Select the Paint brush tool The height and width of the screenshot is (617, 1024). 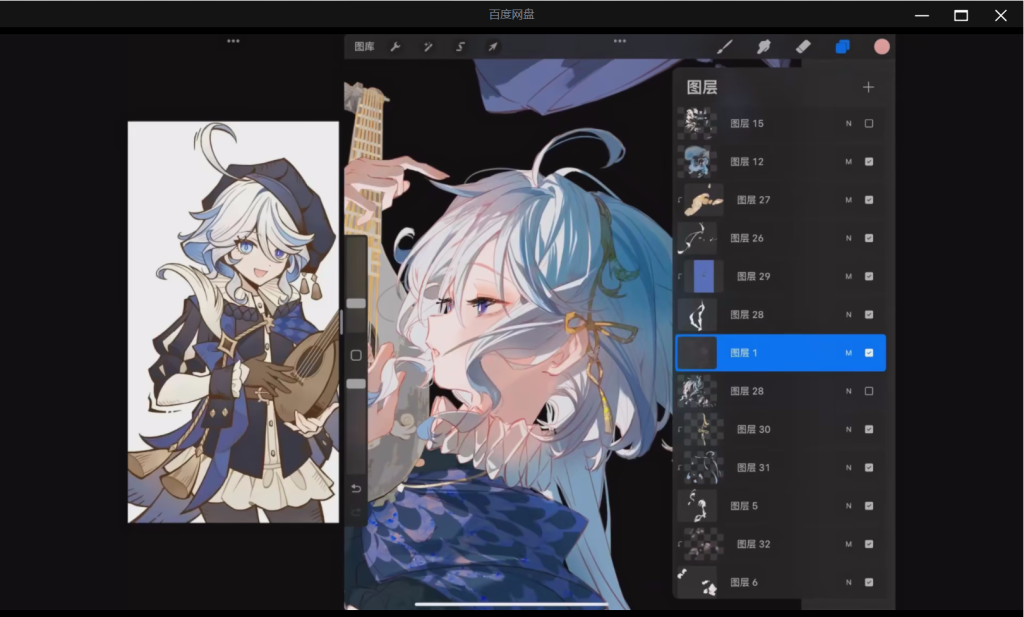coord(726,47)
